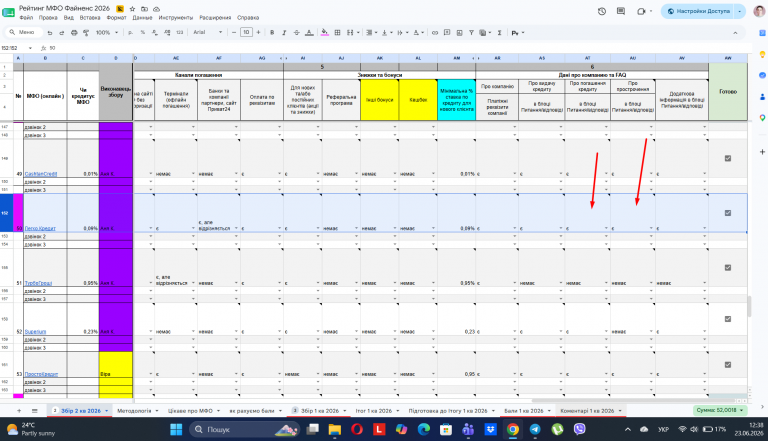This screenshot has width=768, height=441.
Task: Toggle the Готово checkbox for Superium row
Action: point(728,319)
